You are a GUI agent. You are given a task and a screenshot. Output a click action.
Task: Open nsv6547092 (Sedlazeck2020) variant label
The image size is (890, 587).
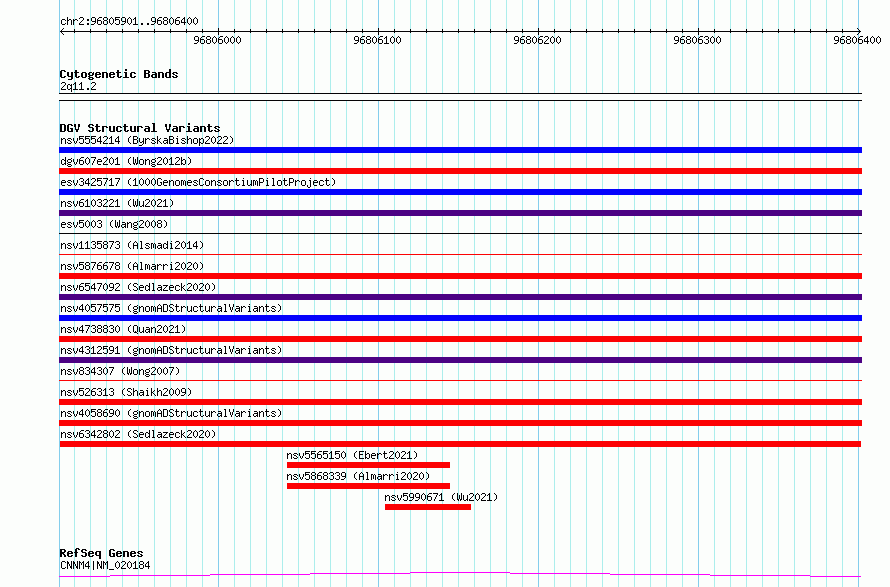click(x=138, y=287)
